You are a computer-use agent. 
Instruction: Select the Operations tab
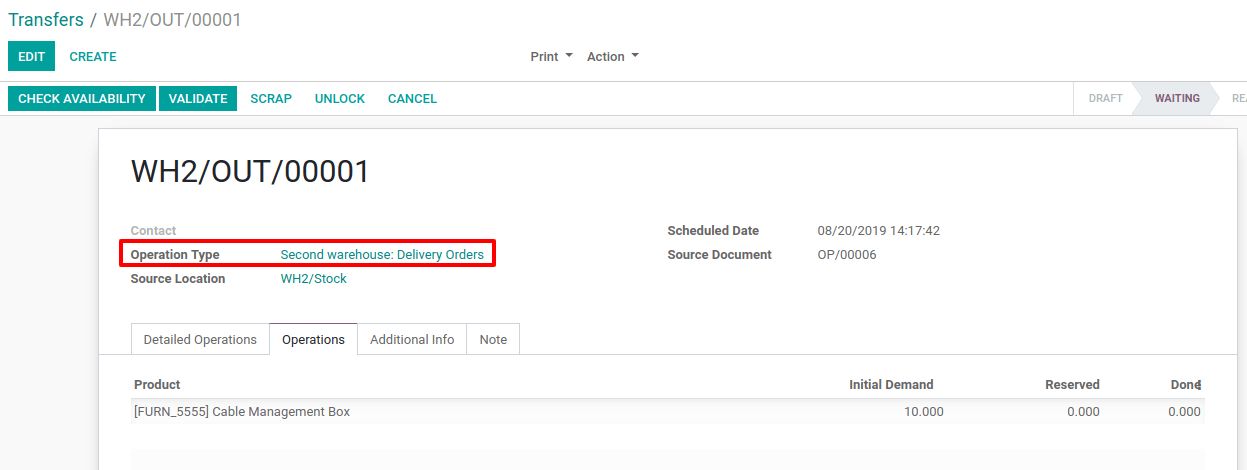pos(313,340)
